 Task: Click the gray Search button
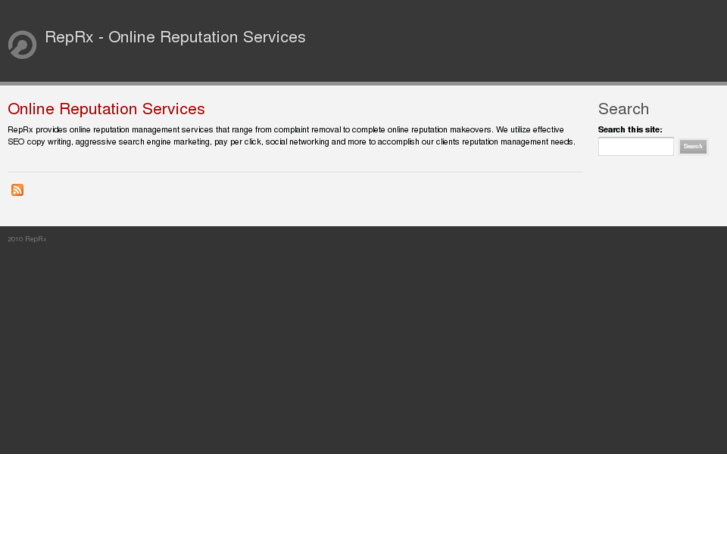tap(693, 147)
